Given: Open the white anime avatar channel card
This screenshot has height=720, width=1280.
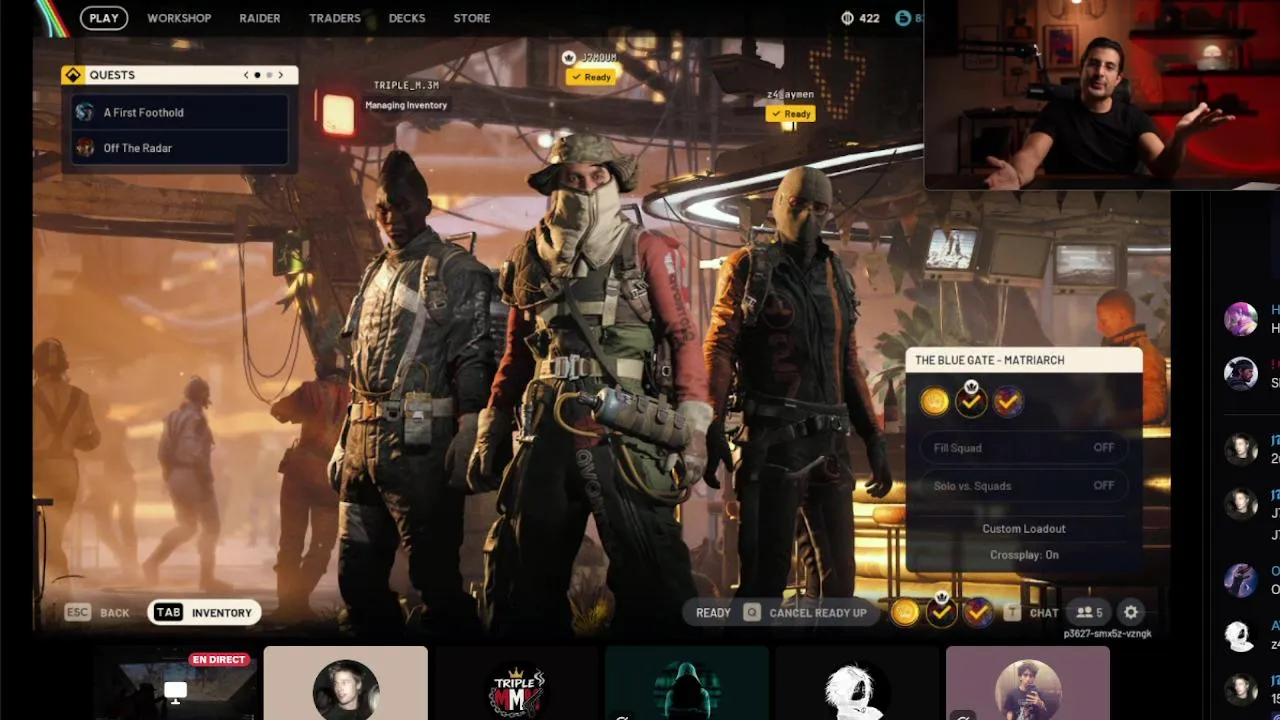Looking at the screenshot, I should tap(857, 683).
